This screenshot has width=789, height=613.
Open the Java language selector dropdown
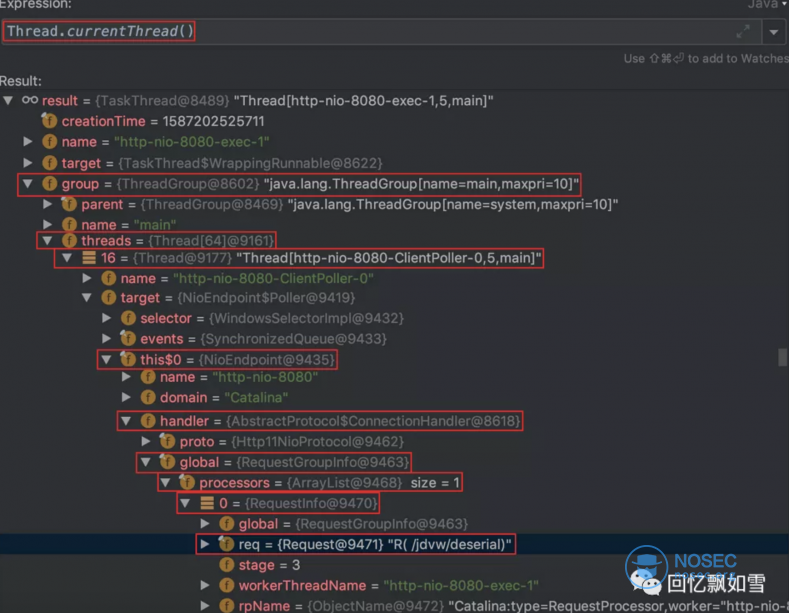click(767, 5)
